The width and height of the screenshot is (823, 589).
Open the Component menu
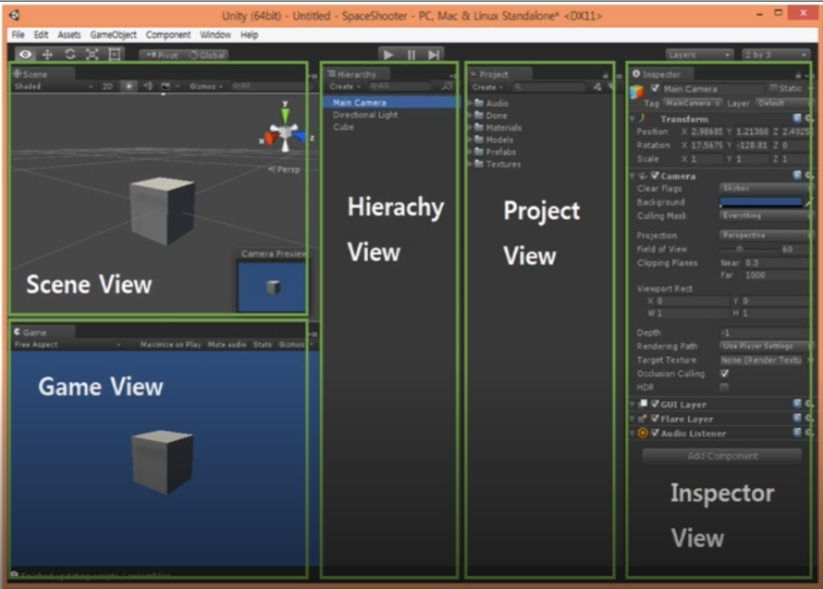[168, 35]
